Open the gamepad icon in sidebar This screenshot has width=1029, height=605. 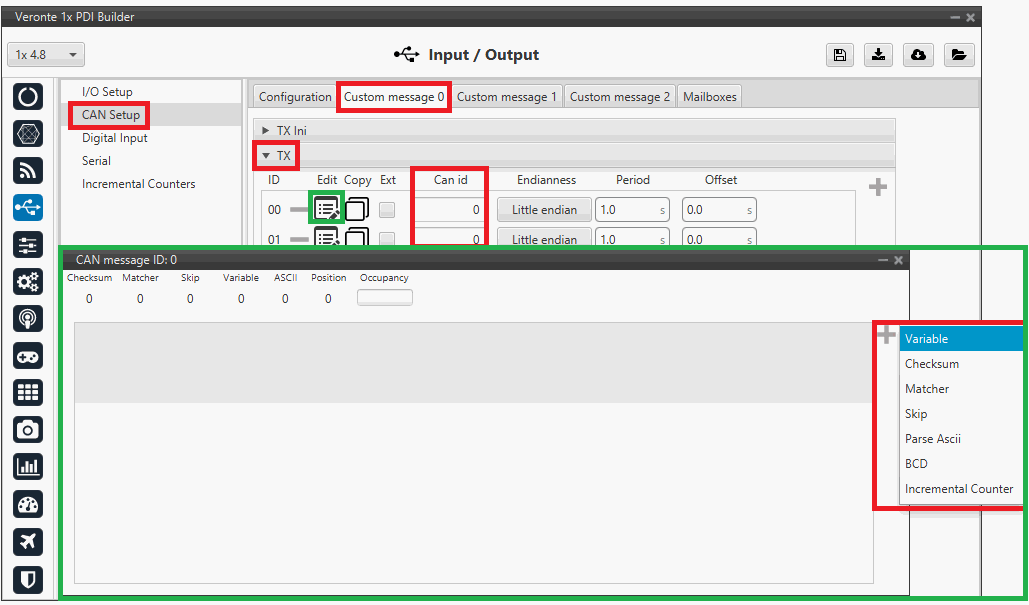pyautogui.click(x=28, y=356)
